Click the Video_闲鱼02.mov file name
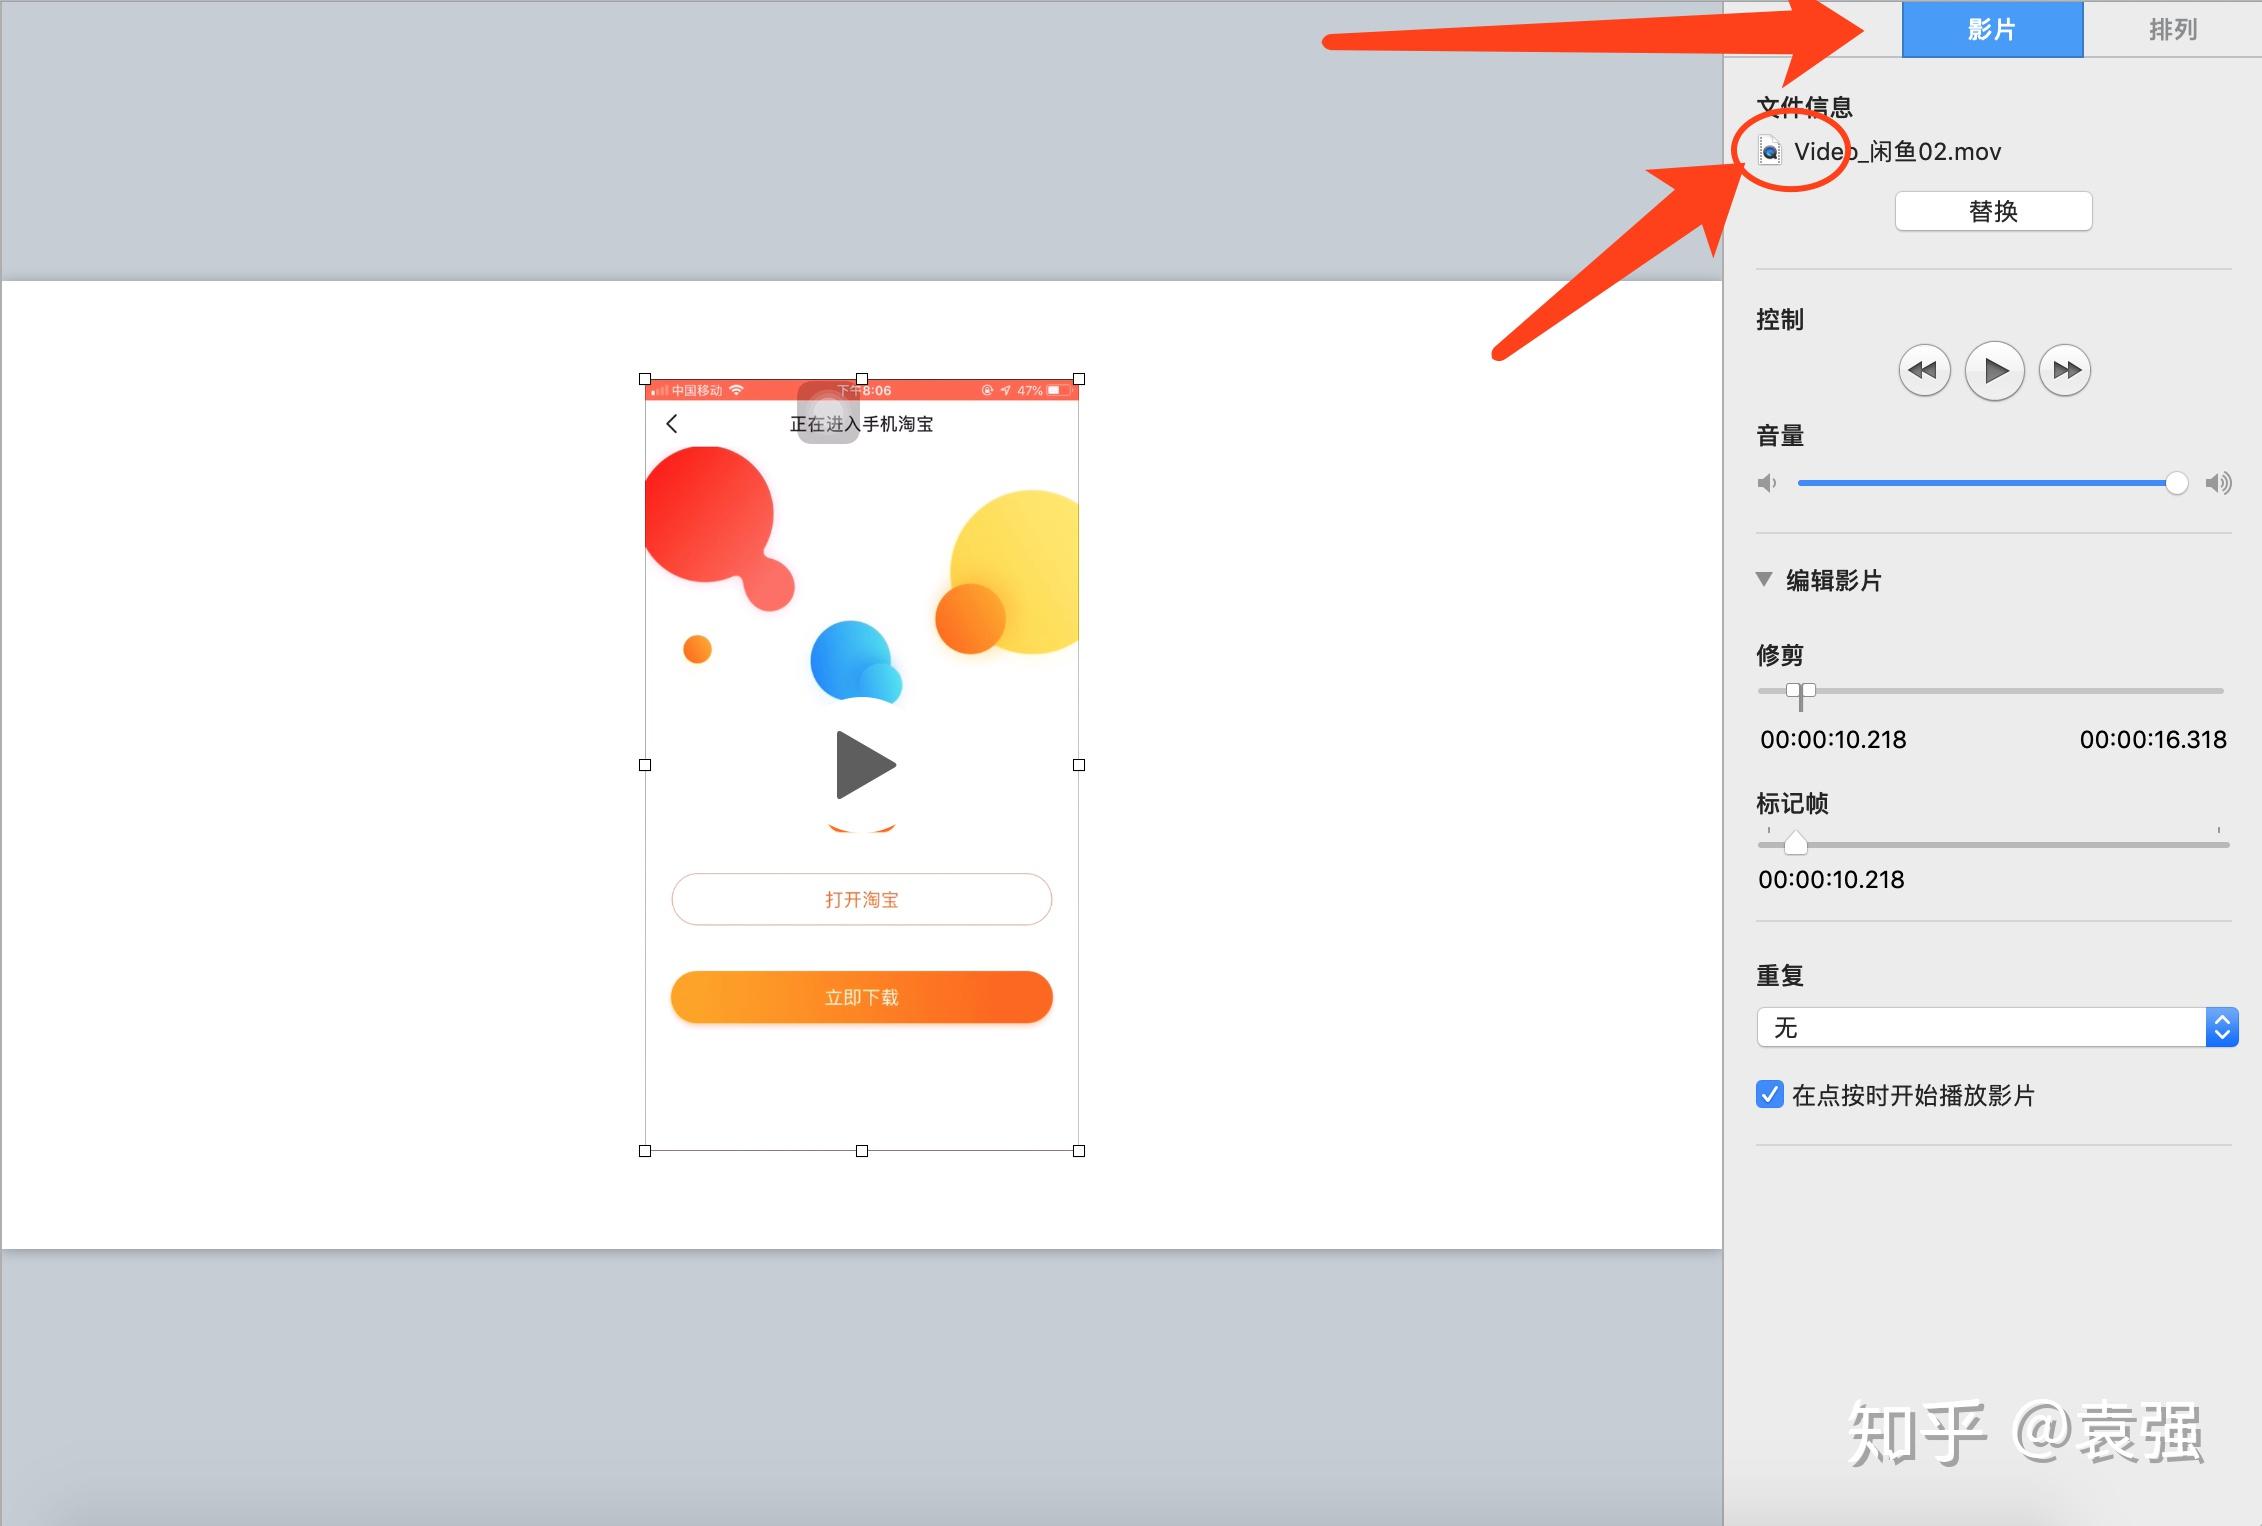The width and height of the screenshot is (2262, 1526). tap(1897, 152)
